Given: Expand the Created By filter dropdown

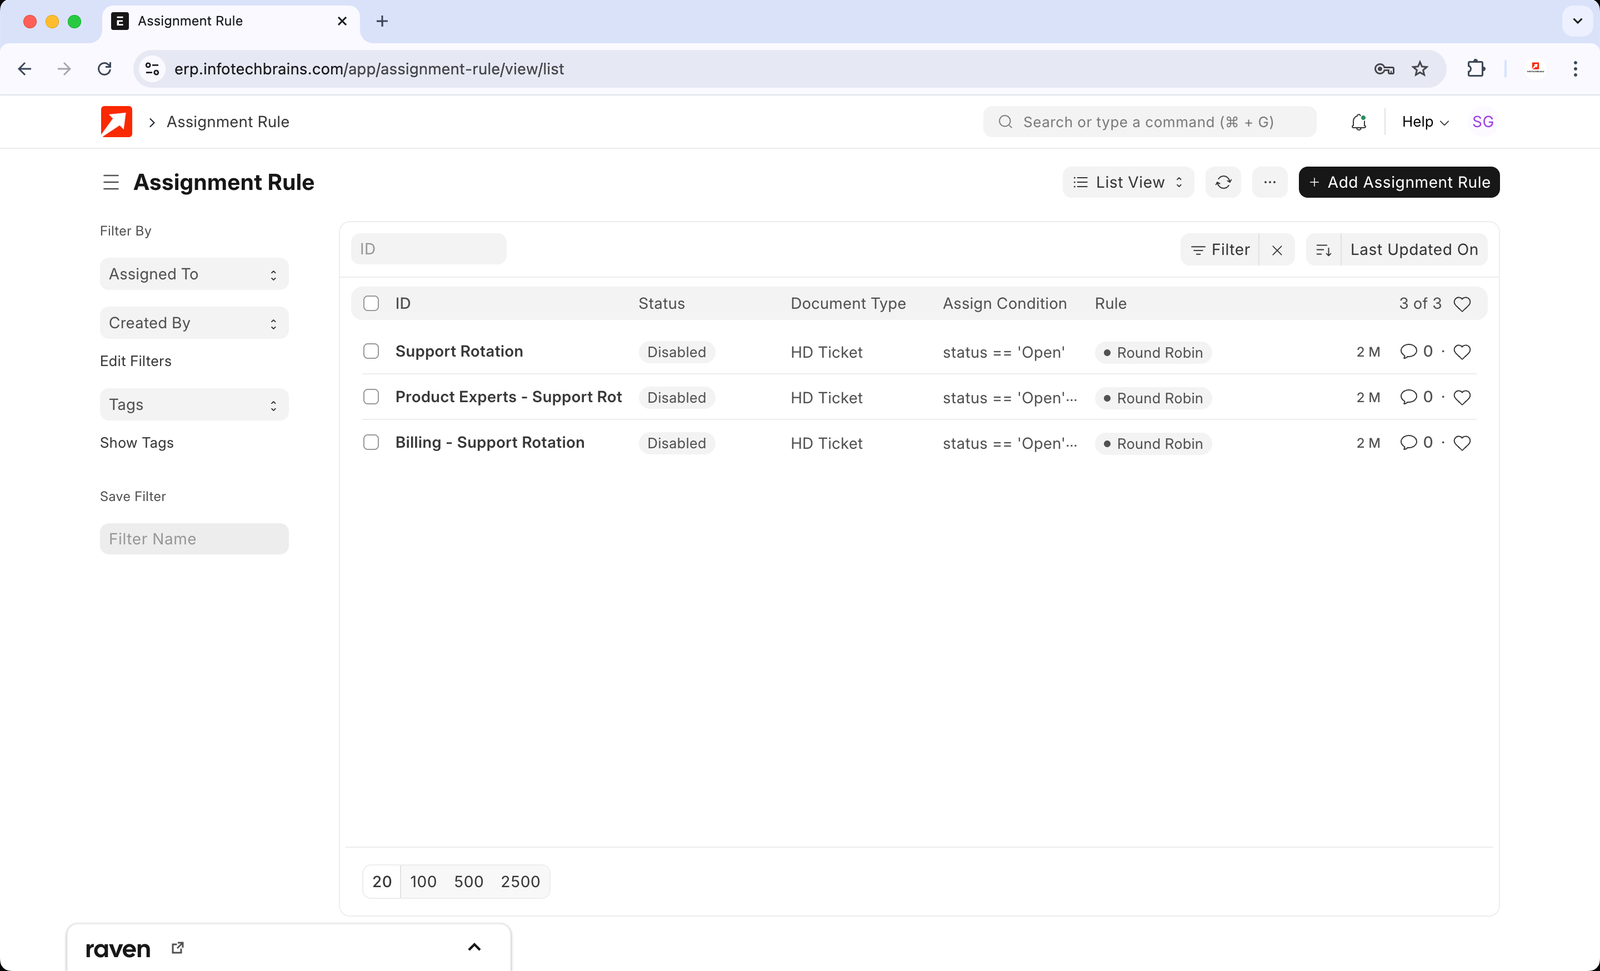Looking at the screenshot, I should 194,323.
